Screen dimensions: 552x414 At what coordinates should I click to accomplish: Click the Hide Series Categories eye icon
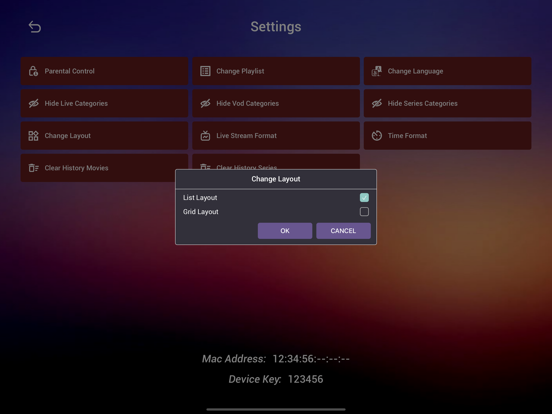click(x=377, y=104)
